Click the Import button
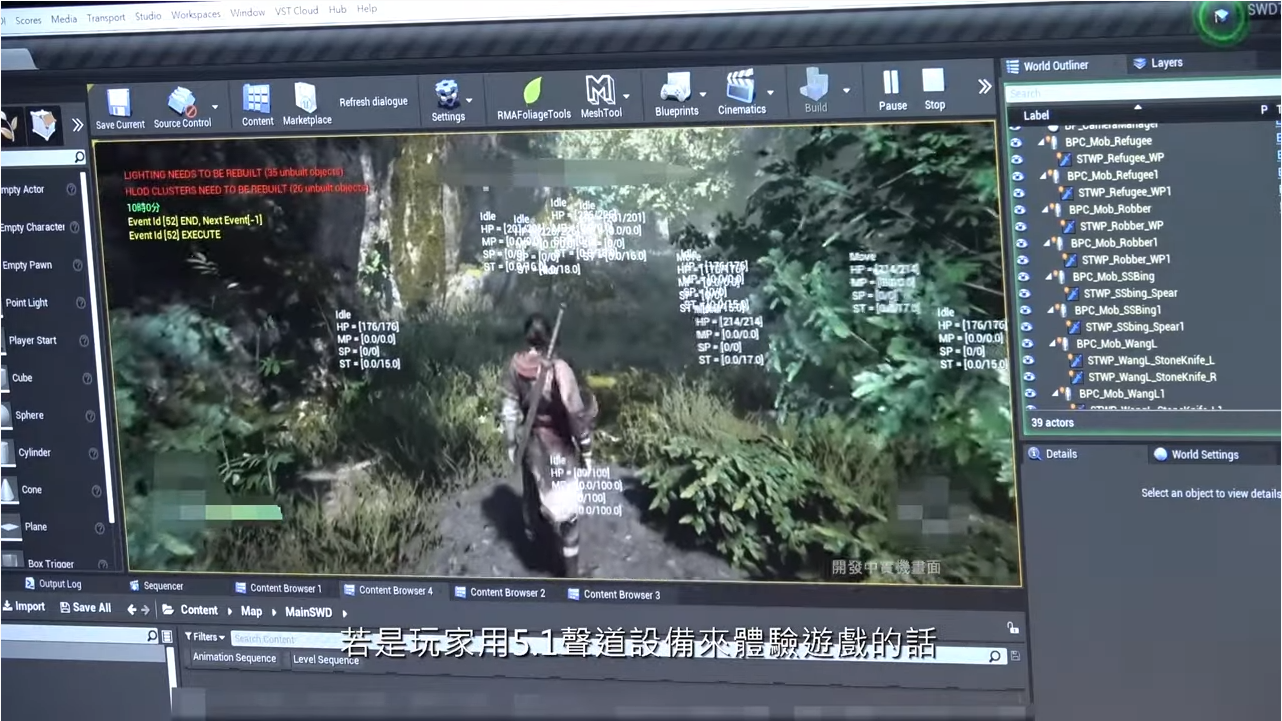1282x721 pixels. [23, 607]
